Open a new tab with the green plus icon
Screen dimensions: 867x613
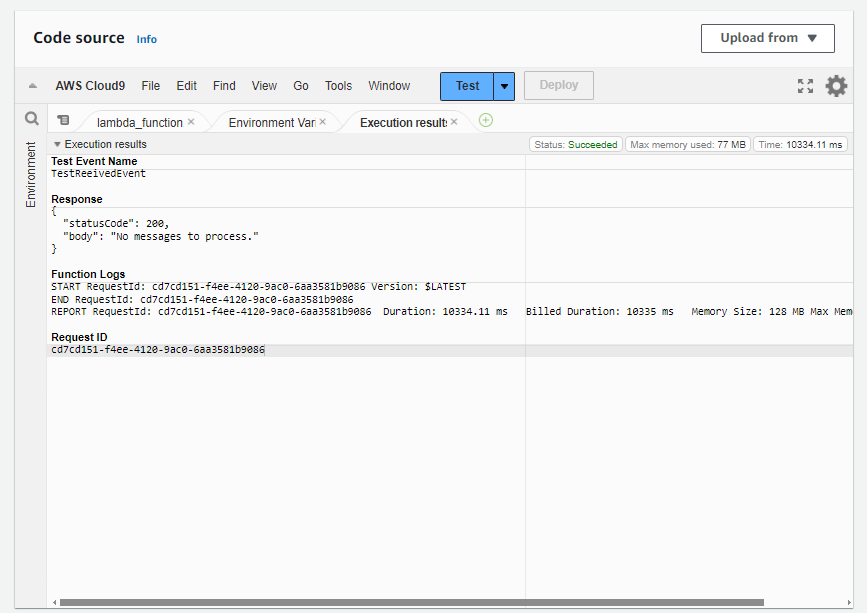(486, 119)
